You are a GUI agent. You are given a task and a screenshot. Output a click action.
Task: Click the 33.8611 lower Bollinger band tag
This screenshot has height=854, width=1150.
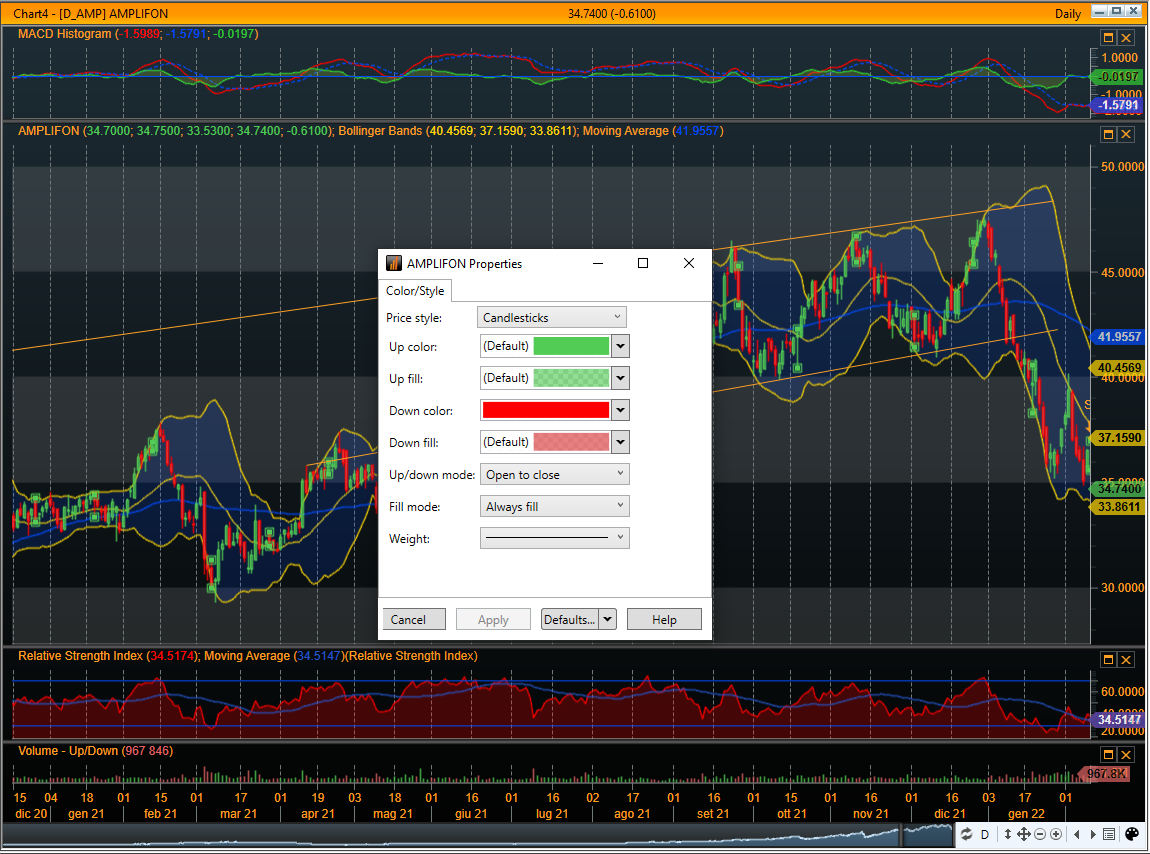1118,506
